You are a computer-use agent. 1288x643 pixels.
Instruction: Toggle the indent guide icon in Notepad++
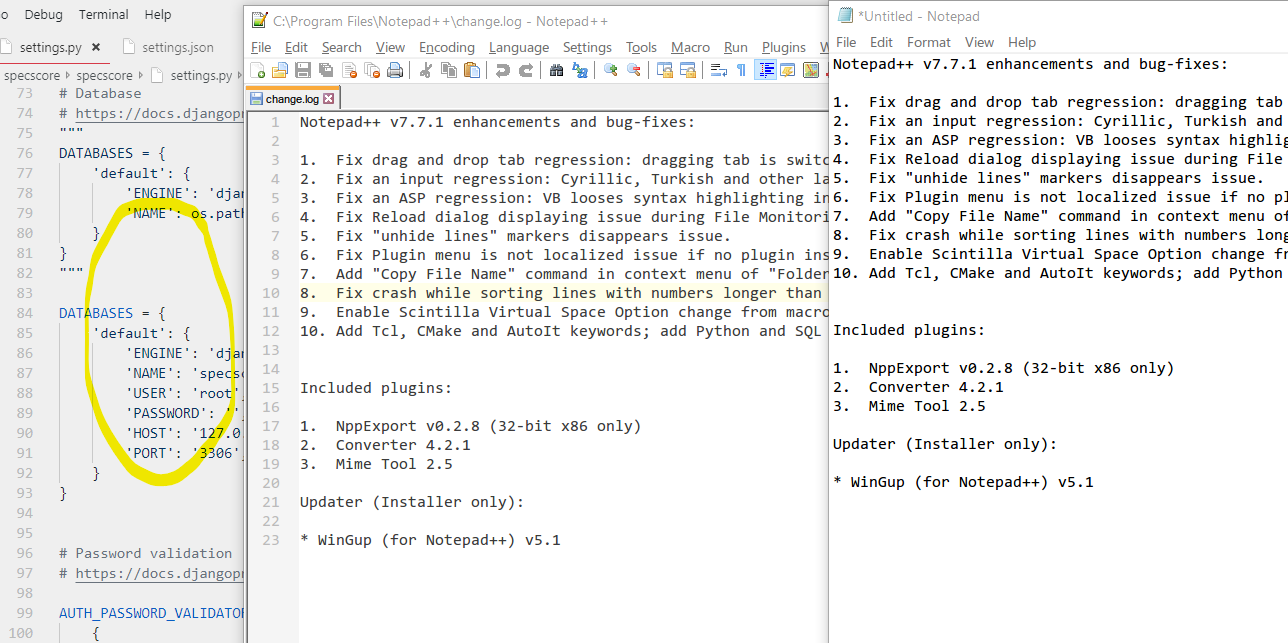765,70
